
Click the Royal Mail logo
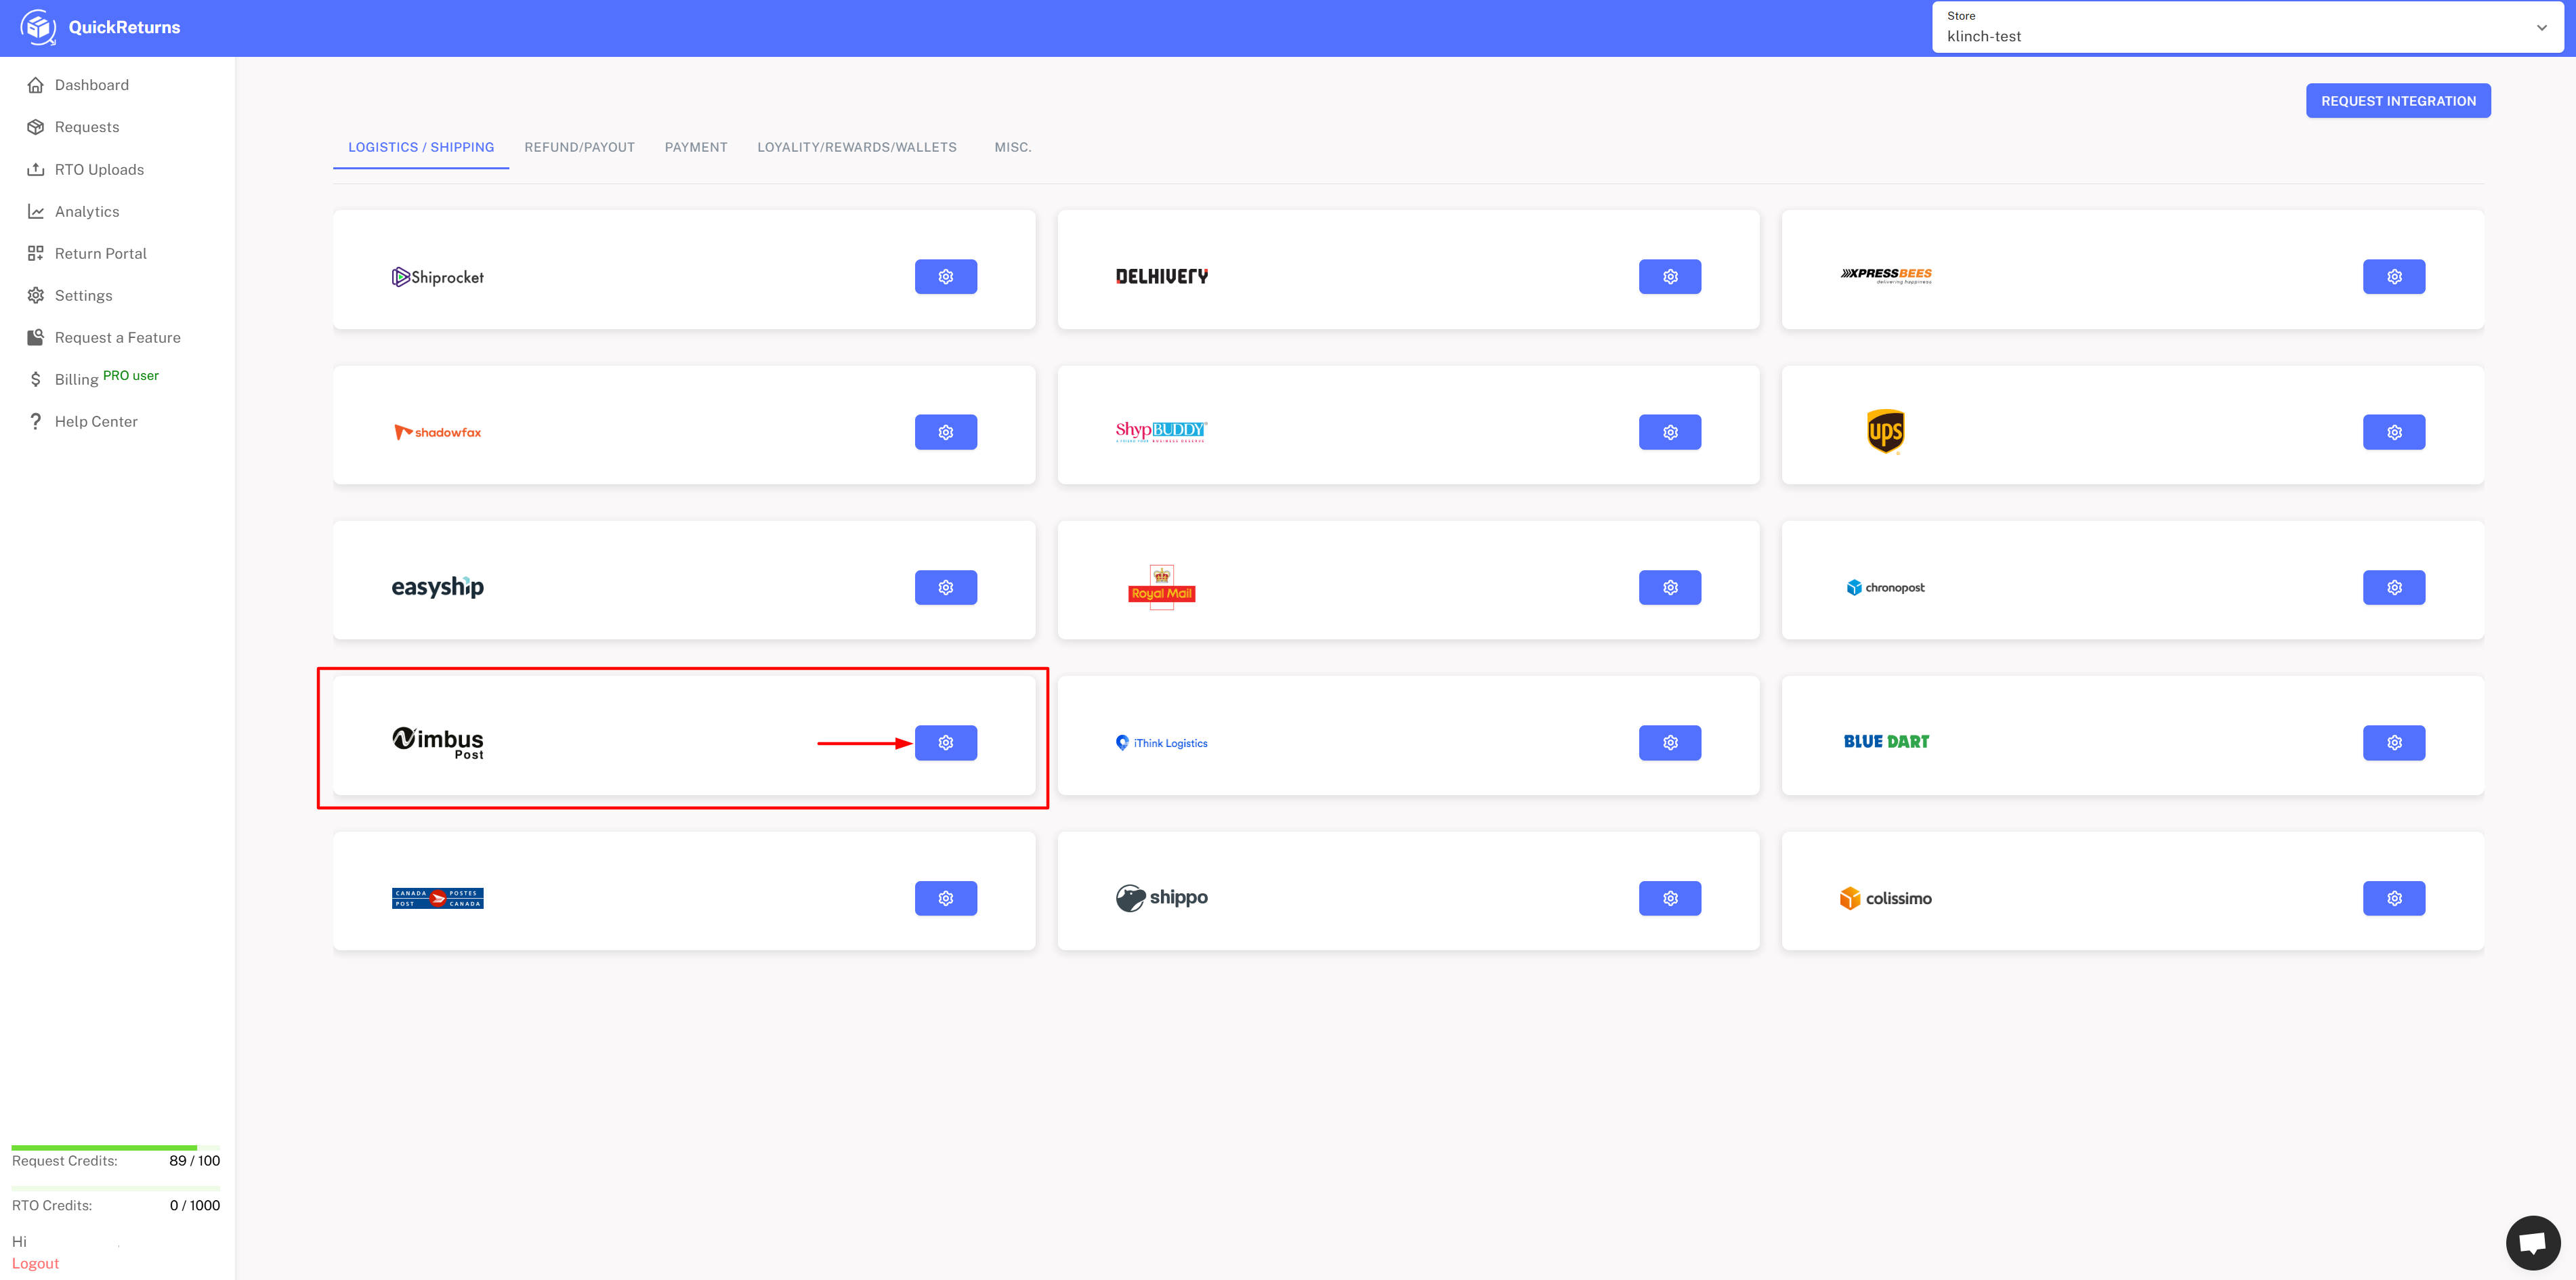[1161, 587]
